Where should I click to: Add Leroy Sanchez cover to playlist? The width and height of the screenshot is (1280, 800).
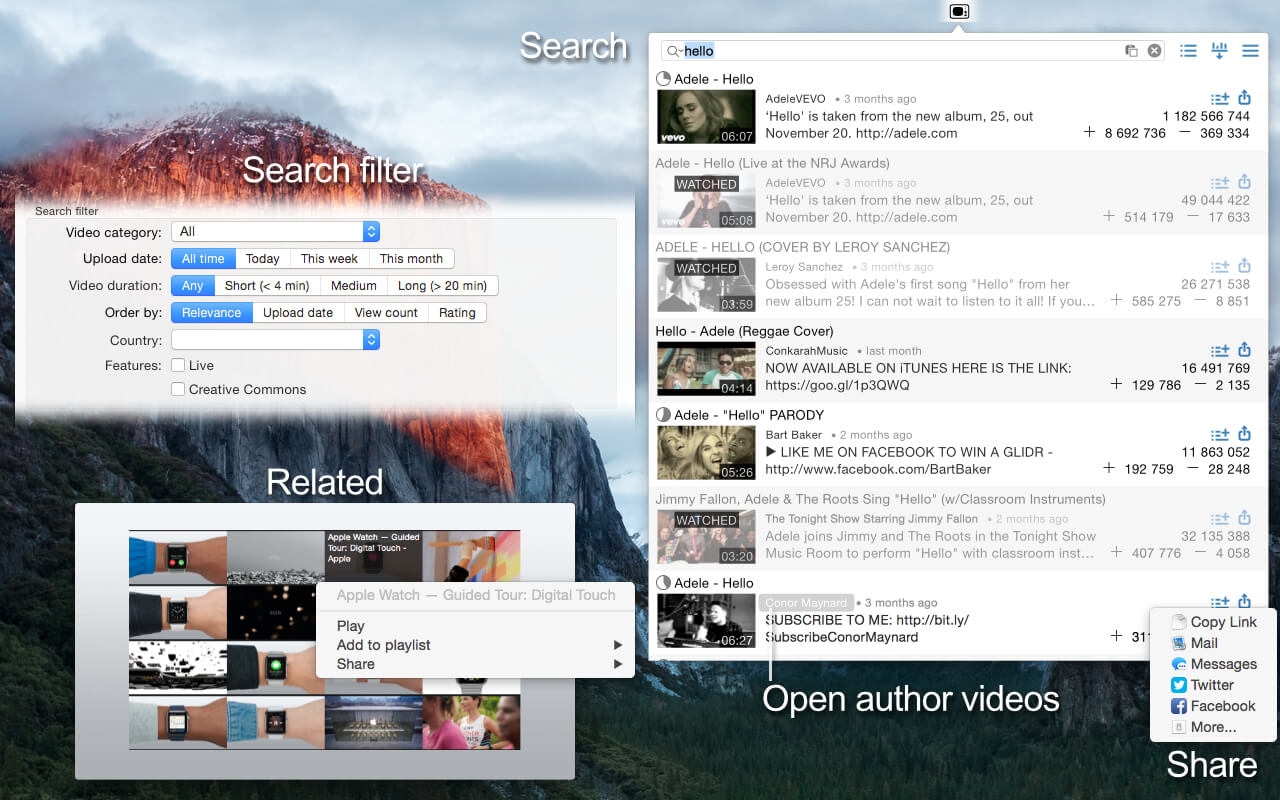coord(1220,266)
